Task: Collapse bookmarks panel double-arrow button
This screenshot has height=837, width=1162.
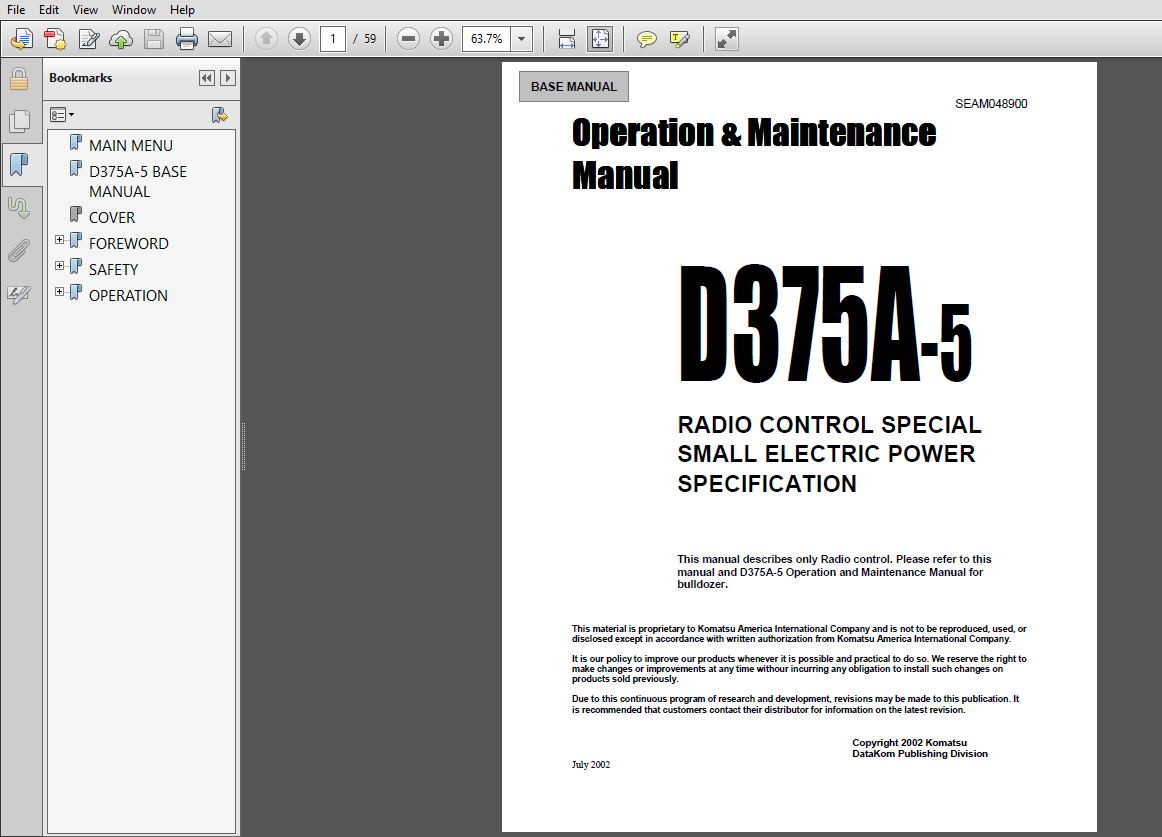Action: pos(207,78)
